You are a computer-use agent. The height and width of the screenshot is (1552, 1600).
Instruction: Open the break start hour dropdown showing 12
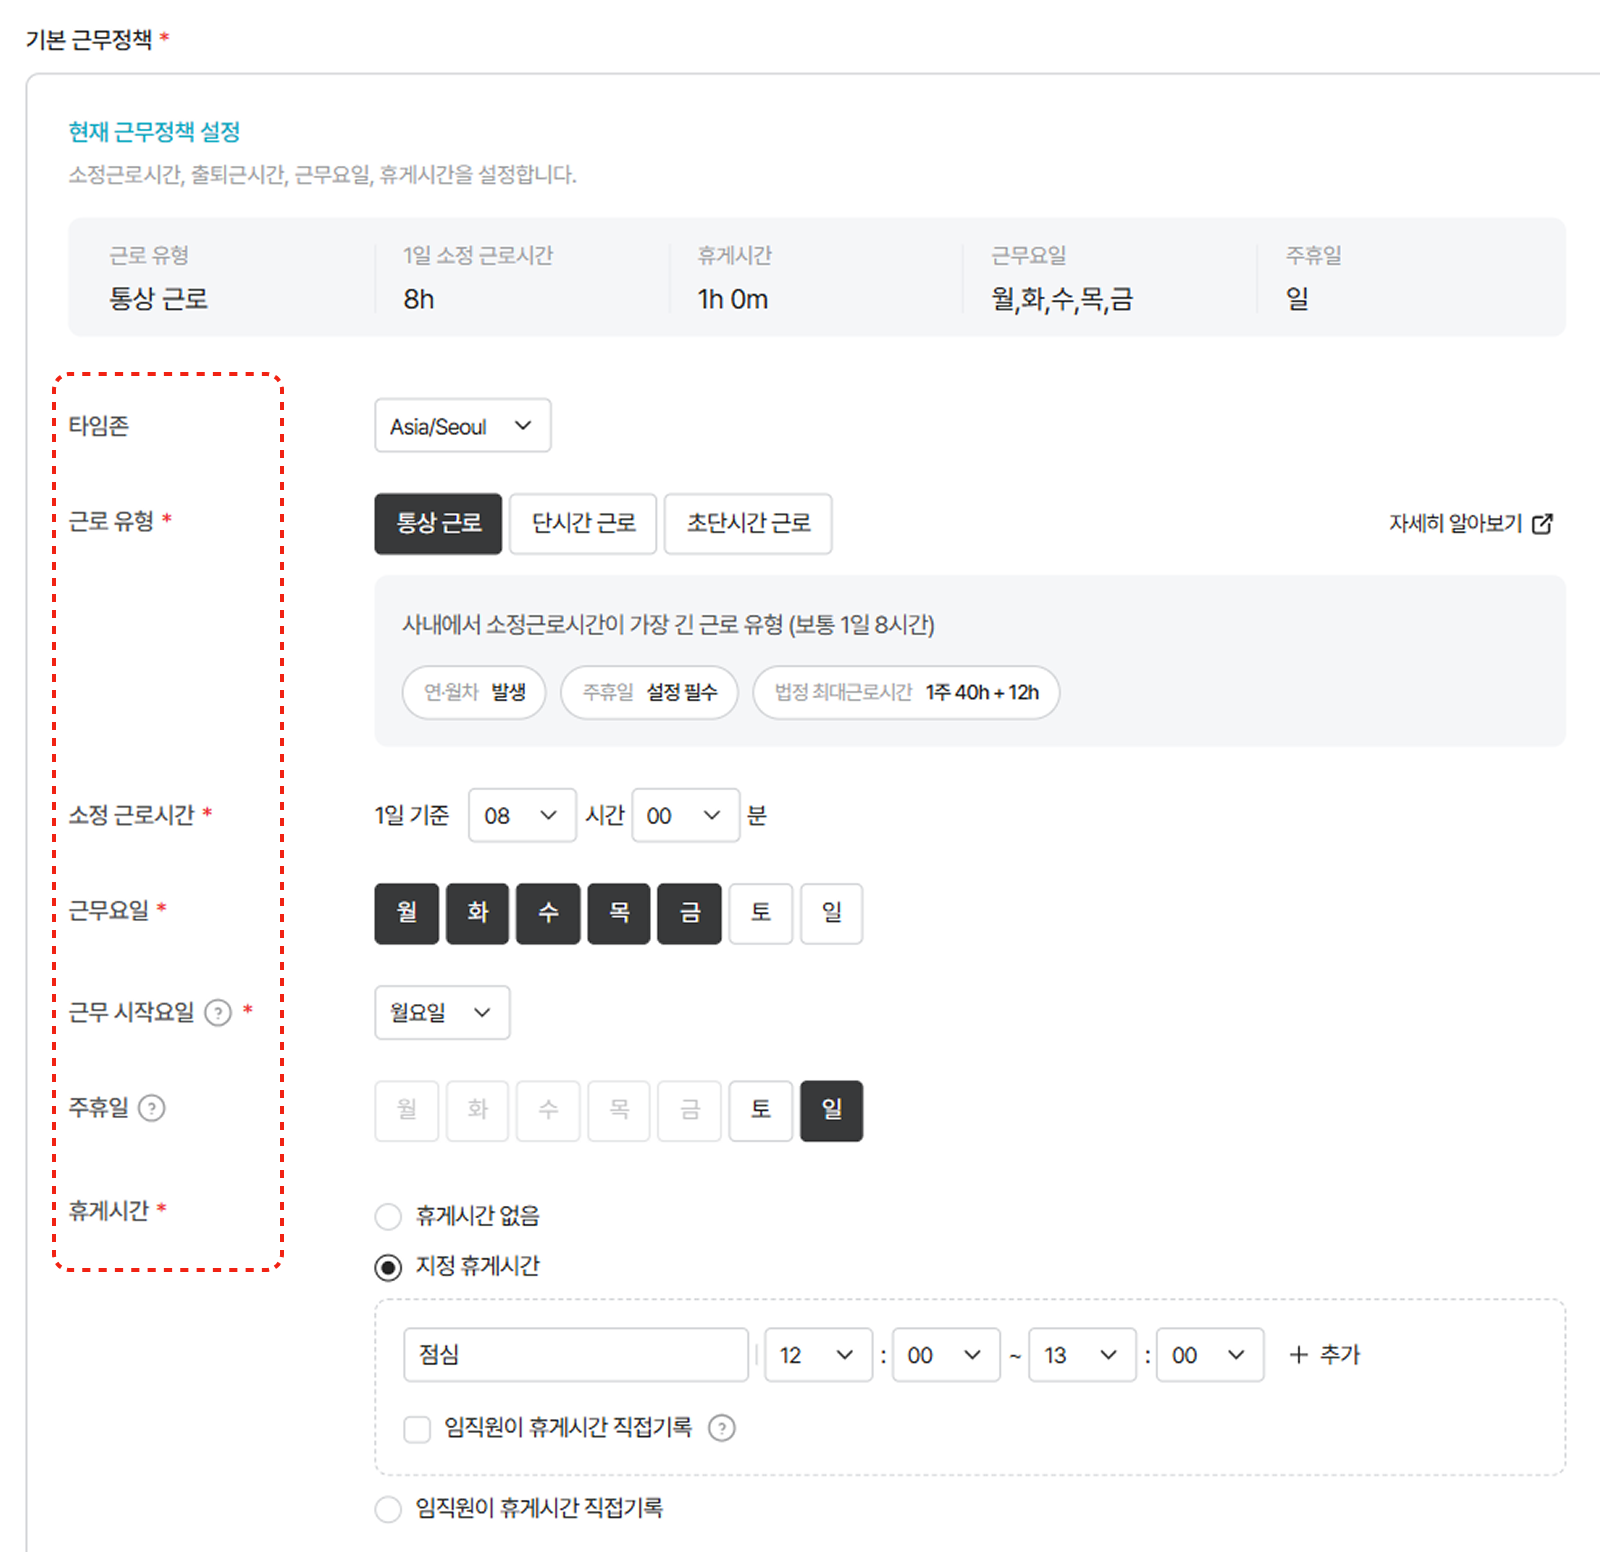coord(818,1355)
